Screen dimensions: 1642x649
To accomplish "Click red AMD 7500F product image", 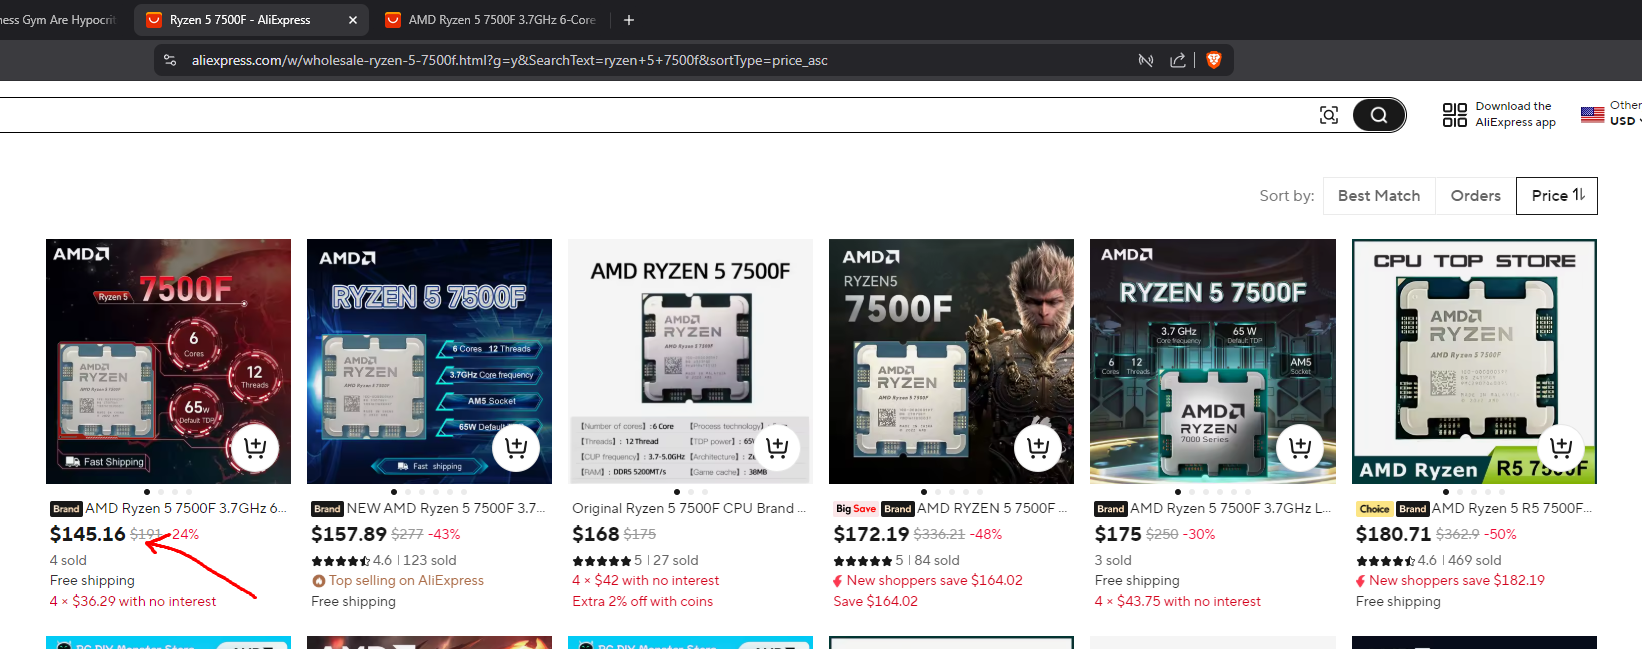I will pos(168,361).
